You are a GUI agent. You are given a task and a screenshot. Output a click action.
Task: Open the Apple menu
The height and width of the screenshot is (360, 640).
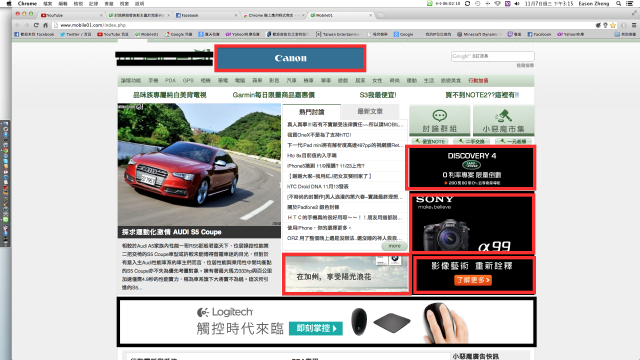click(x=9, y=3)
